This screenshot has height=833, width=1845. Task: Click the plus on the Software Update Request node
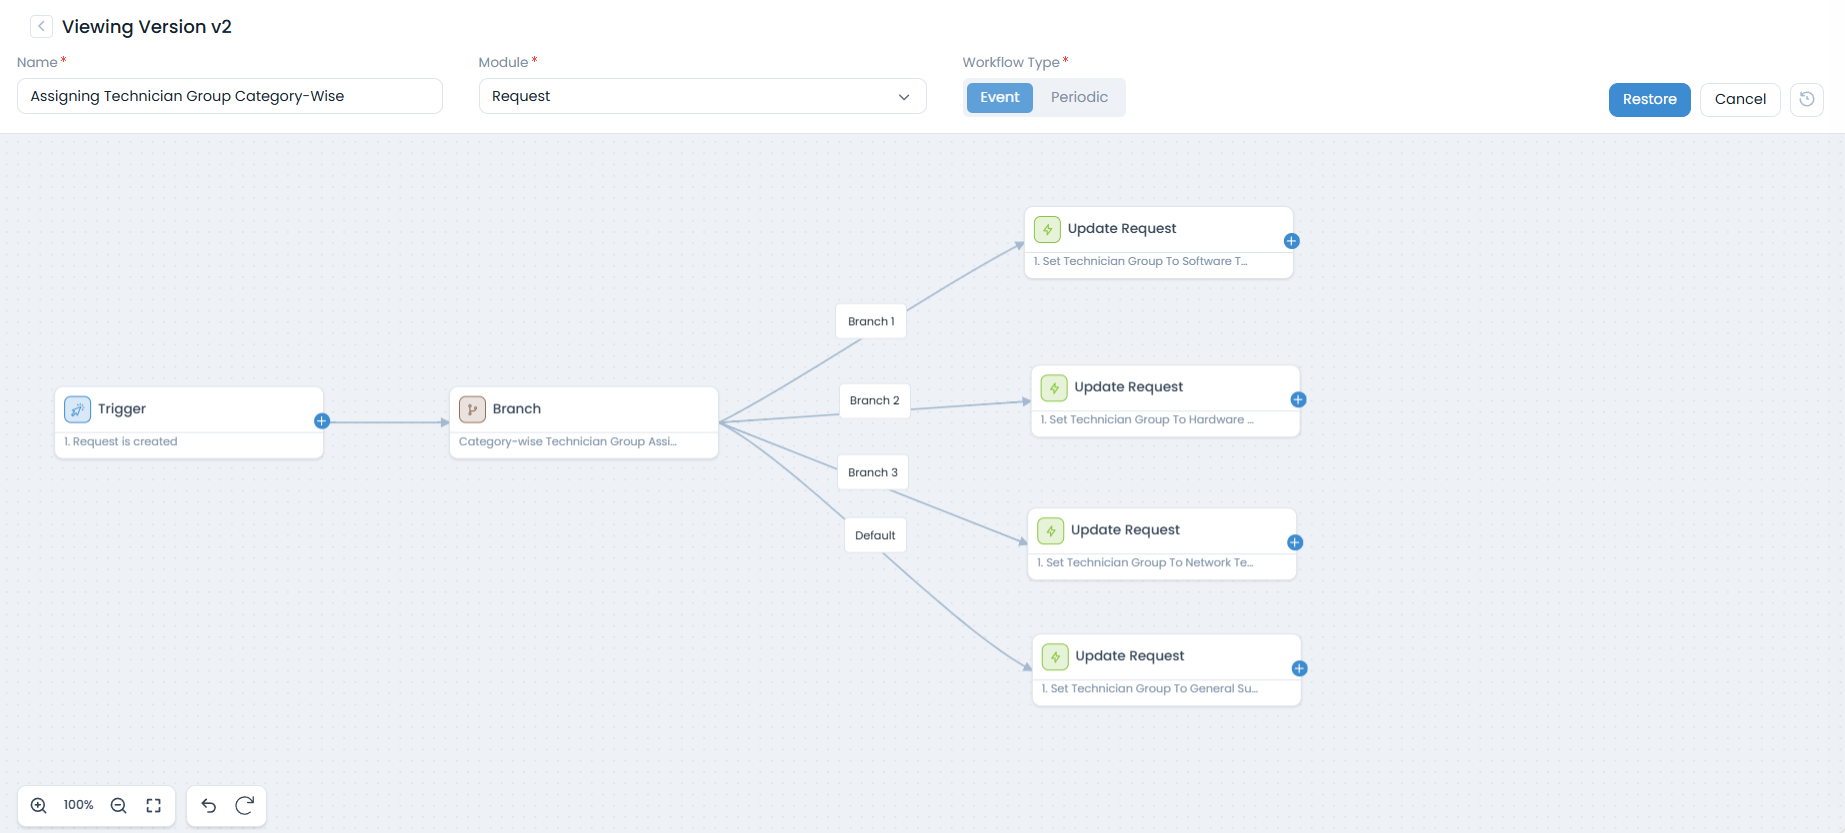(x=1291, y=241)
